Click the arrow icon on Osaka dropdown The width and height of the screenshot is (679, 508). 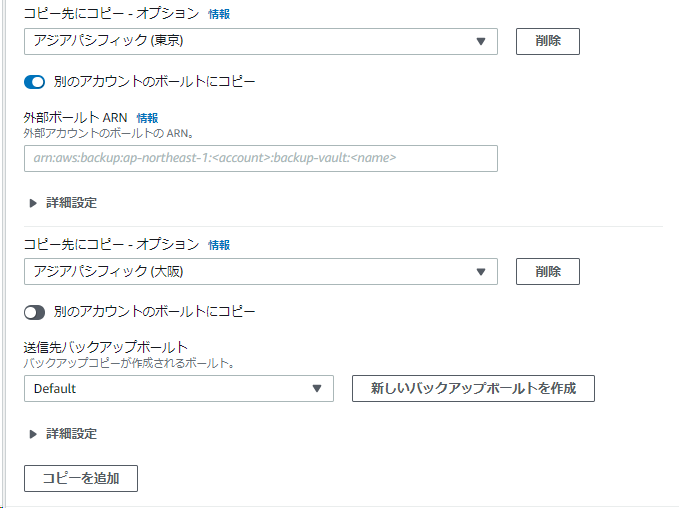coord(481,271)
